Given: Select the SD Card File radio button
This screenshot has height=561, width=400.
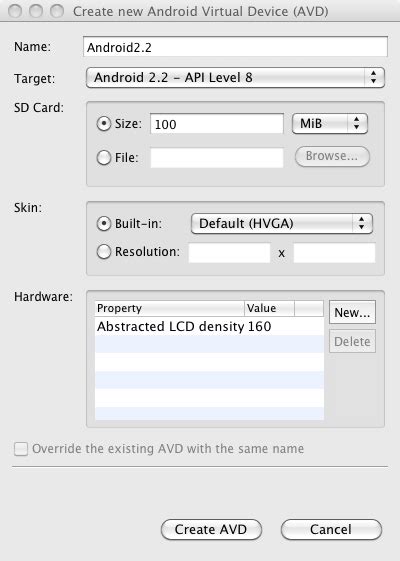Looking at the screenshot, I should pos(103,157).
